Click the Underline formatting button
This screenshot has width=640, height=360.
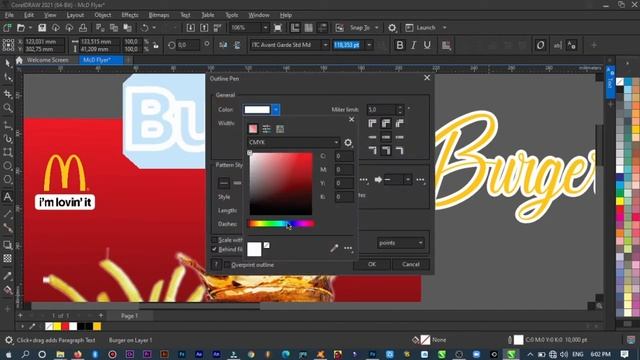pyautogui.click(x=427, y=45)
